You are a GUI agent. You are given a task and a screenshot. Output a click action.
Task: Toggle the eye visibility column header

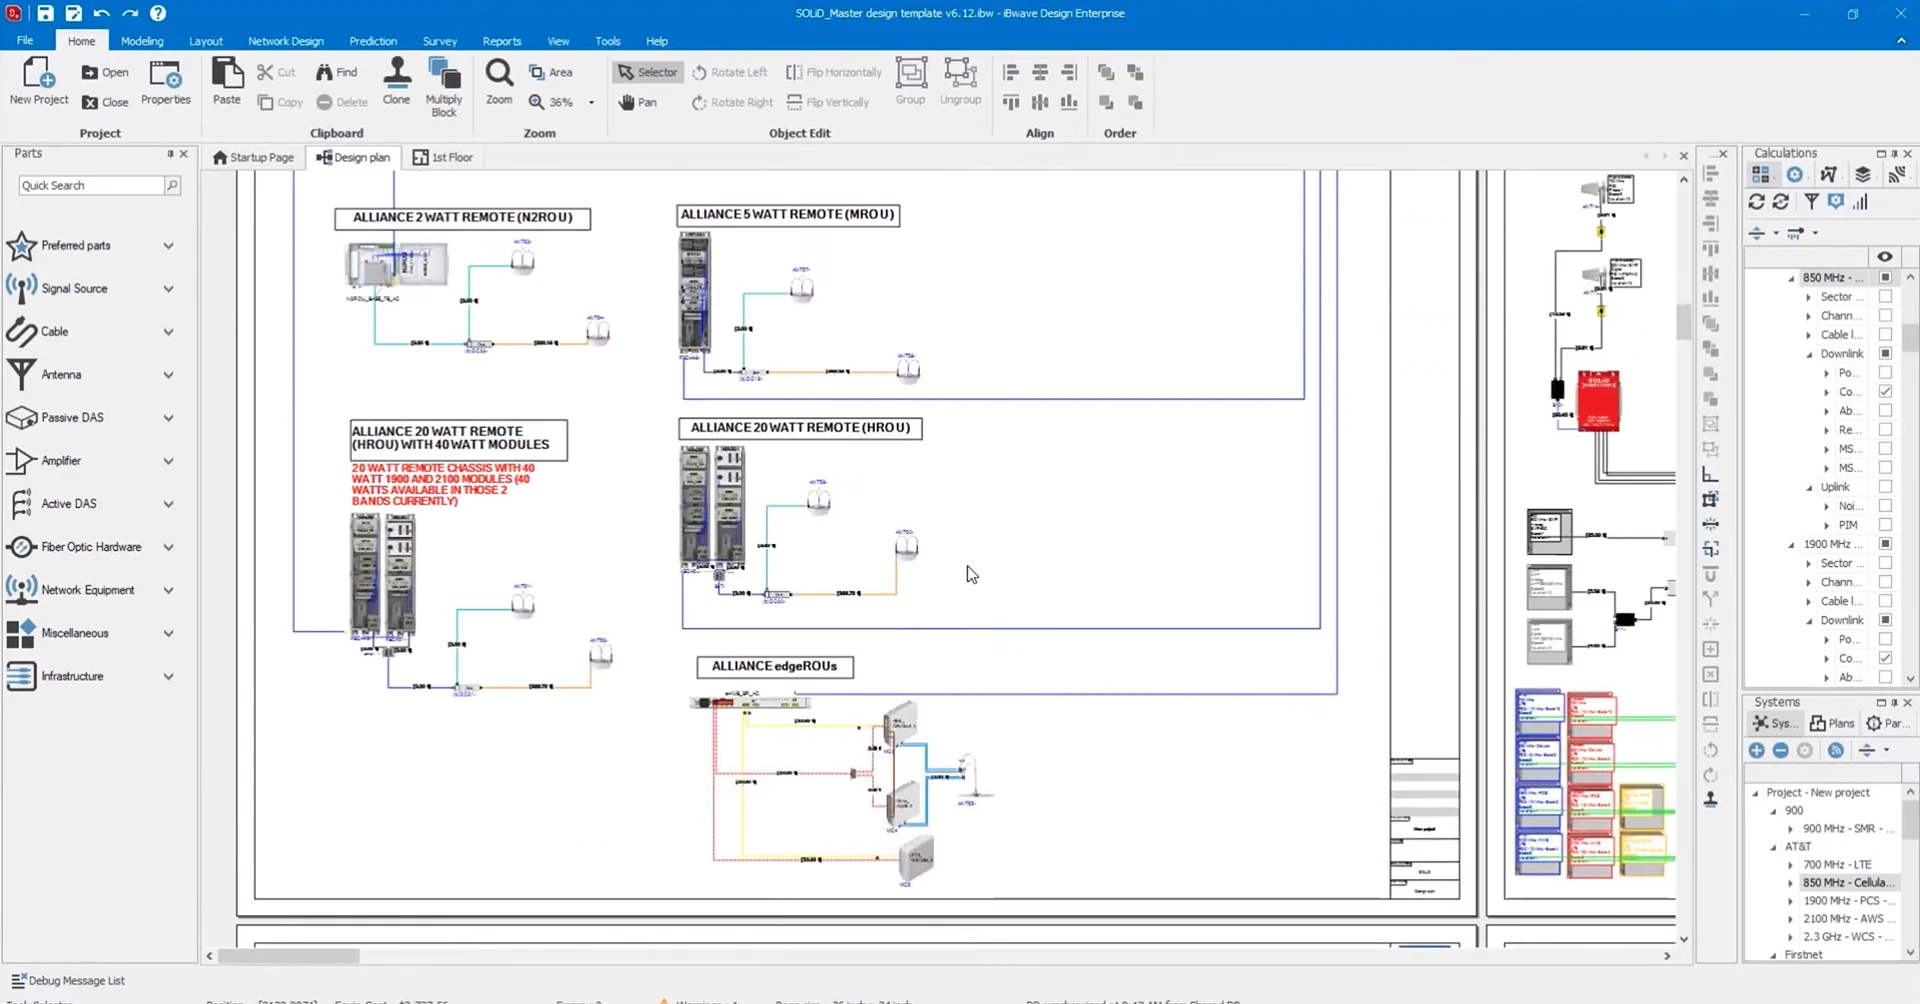(1884, 257)
